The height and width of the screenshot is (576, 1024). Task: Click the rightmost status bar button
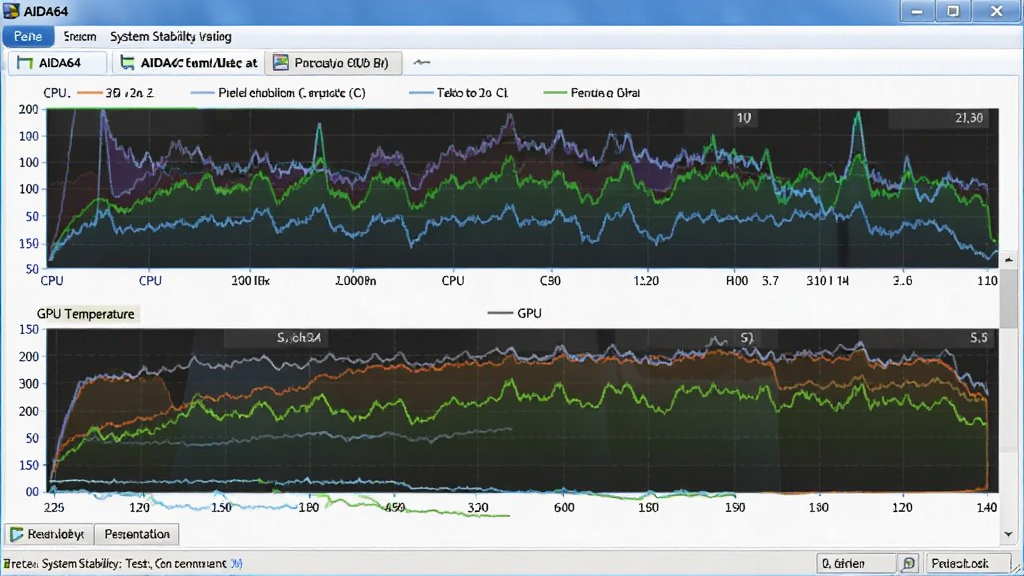(x=966, y=564)
